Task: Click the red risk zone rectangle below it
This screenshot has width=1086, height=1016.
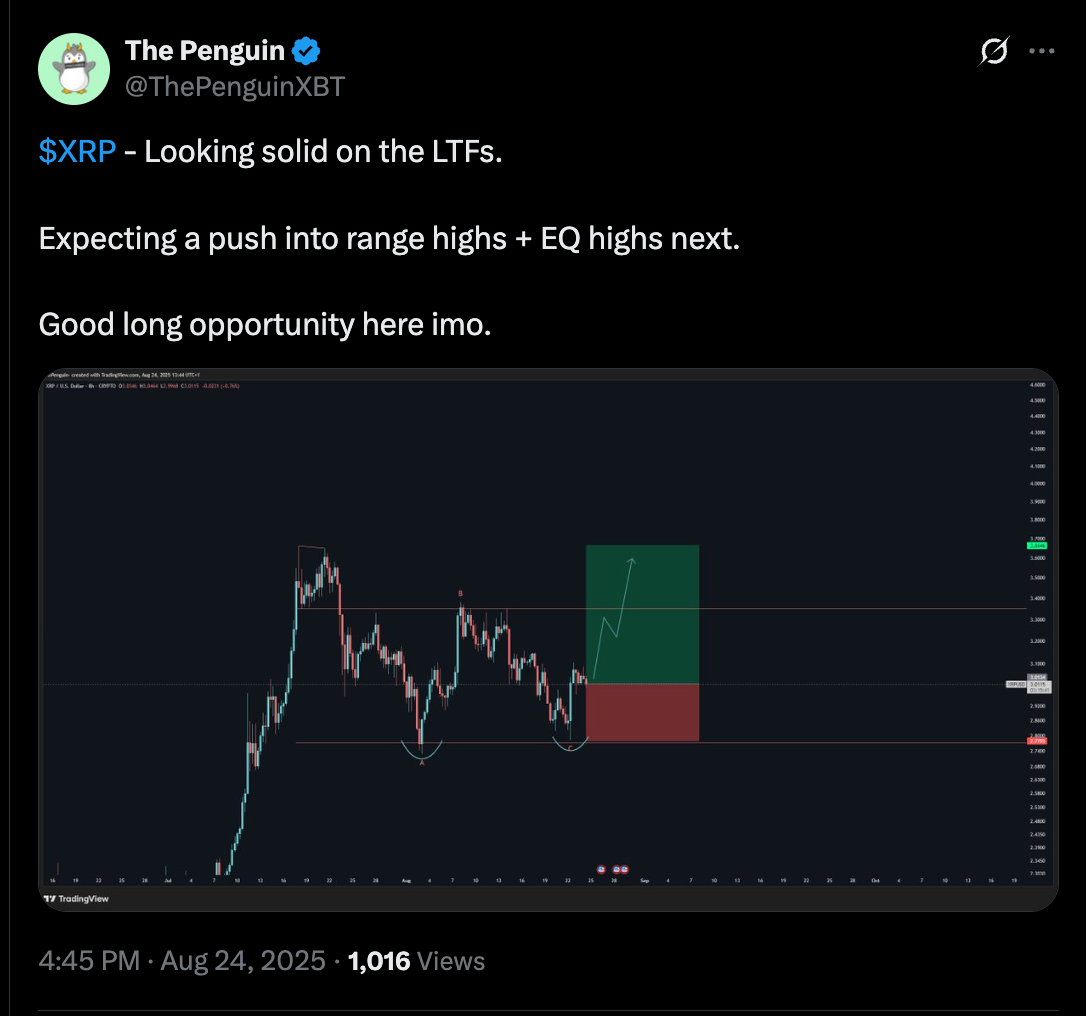Action: point(642,710)
